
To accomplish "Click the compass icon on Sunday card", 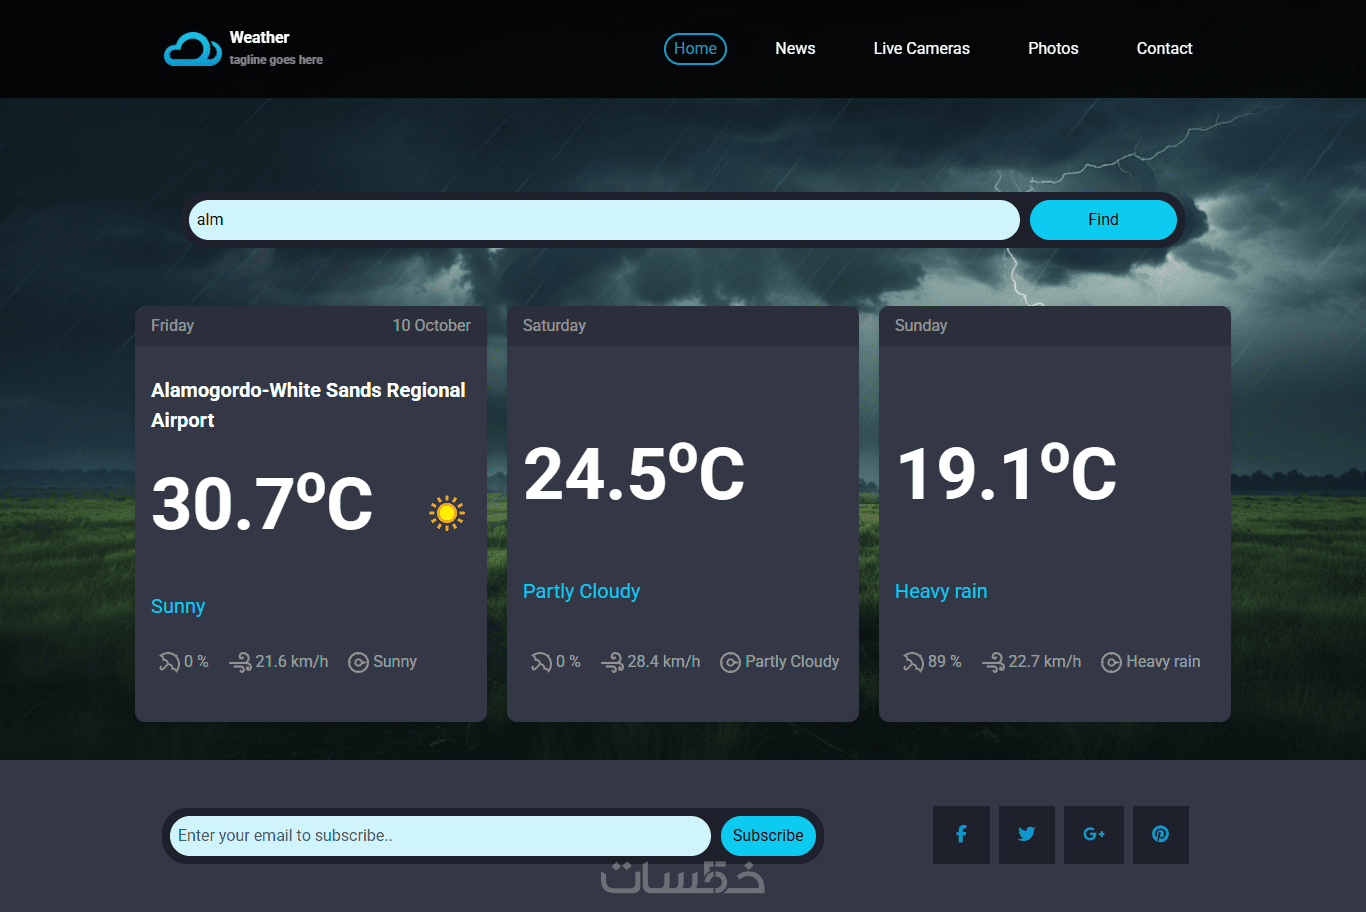I will [x=1111, y=662].
